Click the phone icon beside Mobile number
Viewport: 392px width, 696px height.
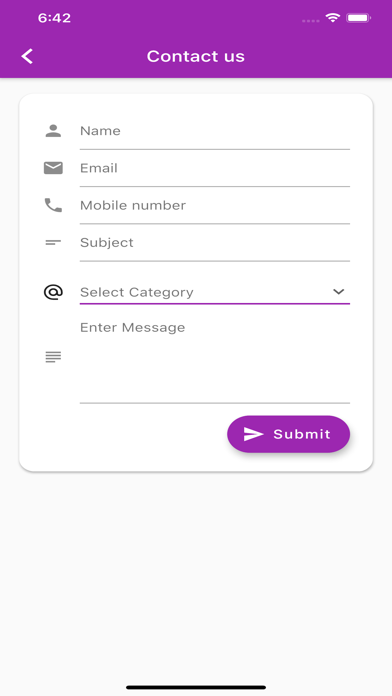point(53,205)
